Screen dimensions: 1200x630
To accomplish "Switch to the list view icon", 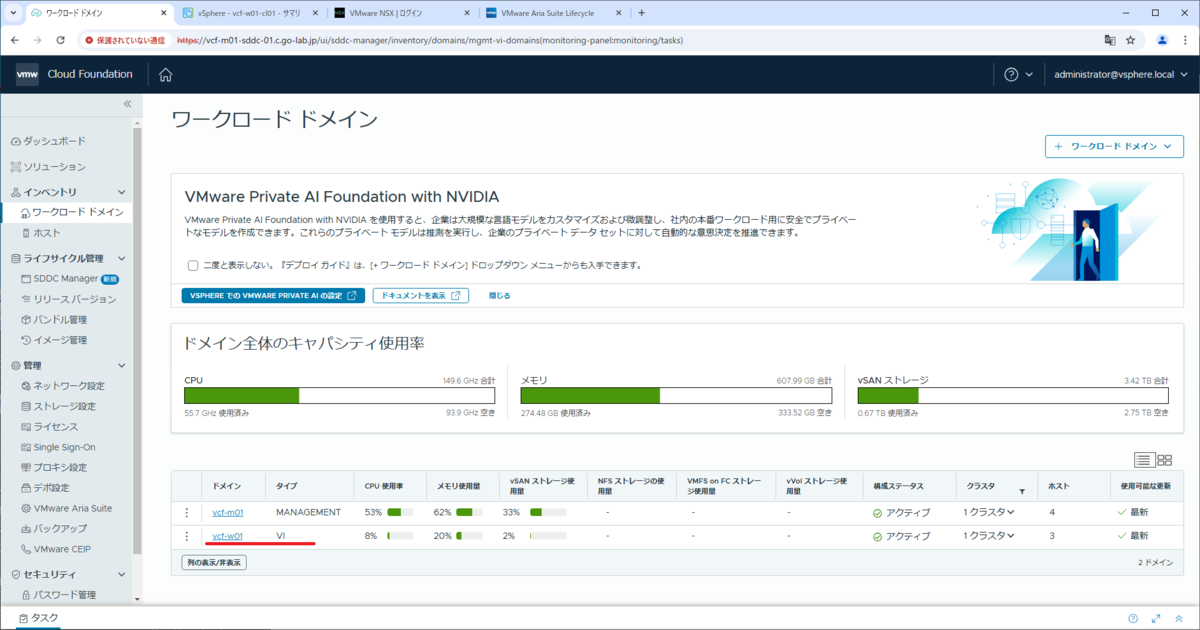I will [x=1144, y=460].
